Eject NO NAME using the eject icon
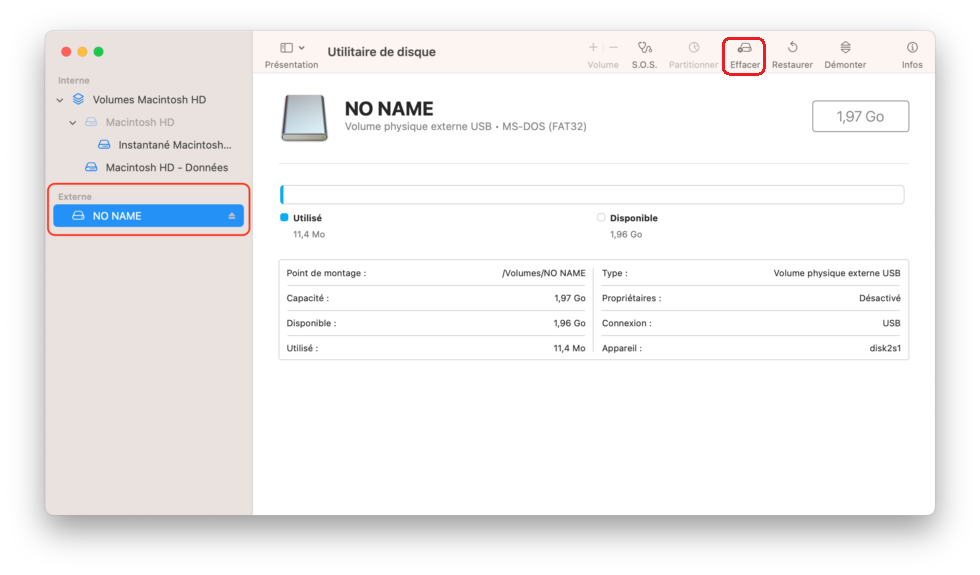This screenshot has width=980, height=575. click(232, 216)
